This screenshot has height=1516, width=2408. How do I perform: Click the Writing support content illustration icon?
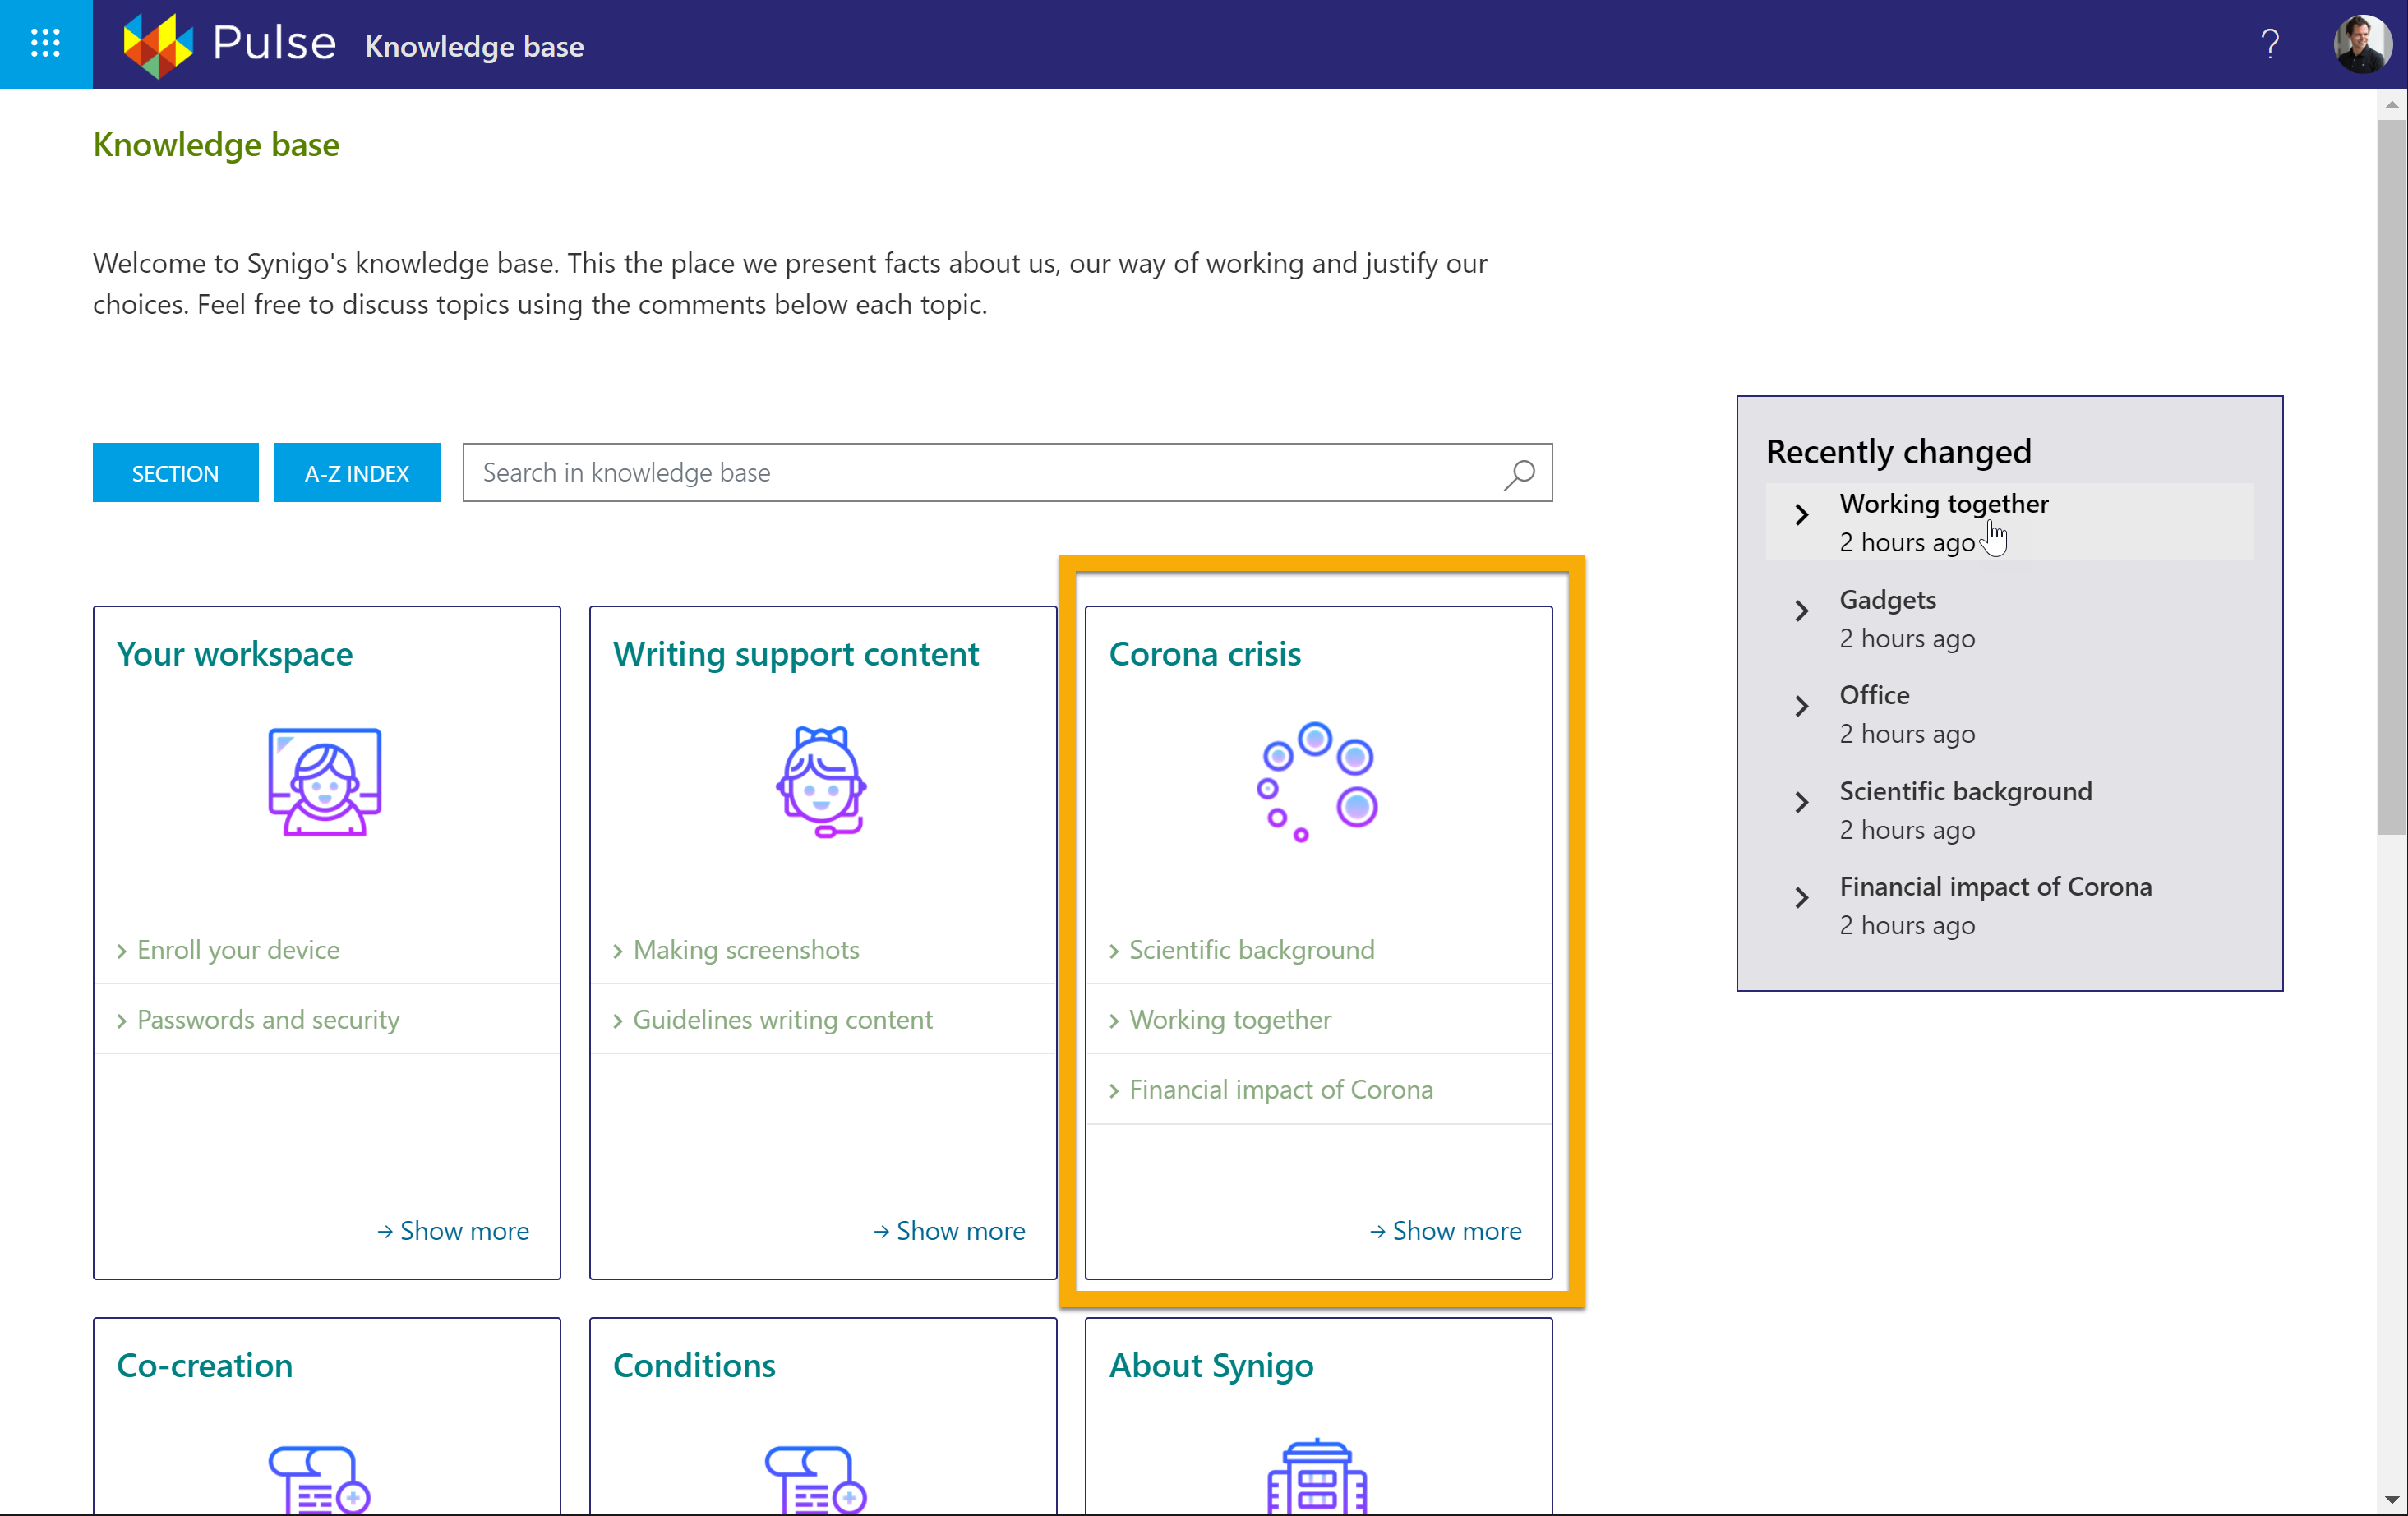pyautogui.click(x=821, y=782)
